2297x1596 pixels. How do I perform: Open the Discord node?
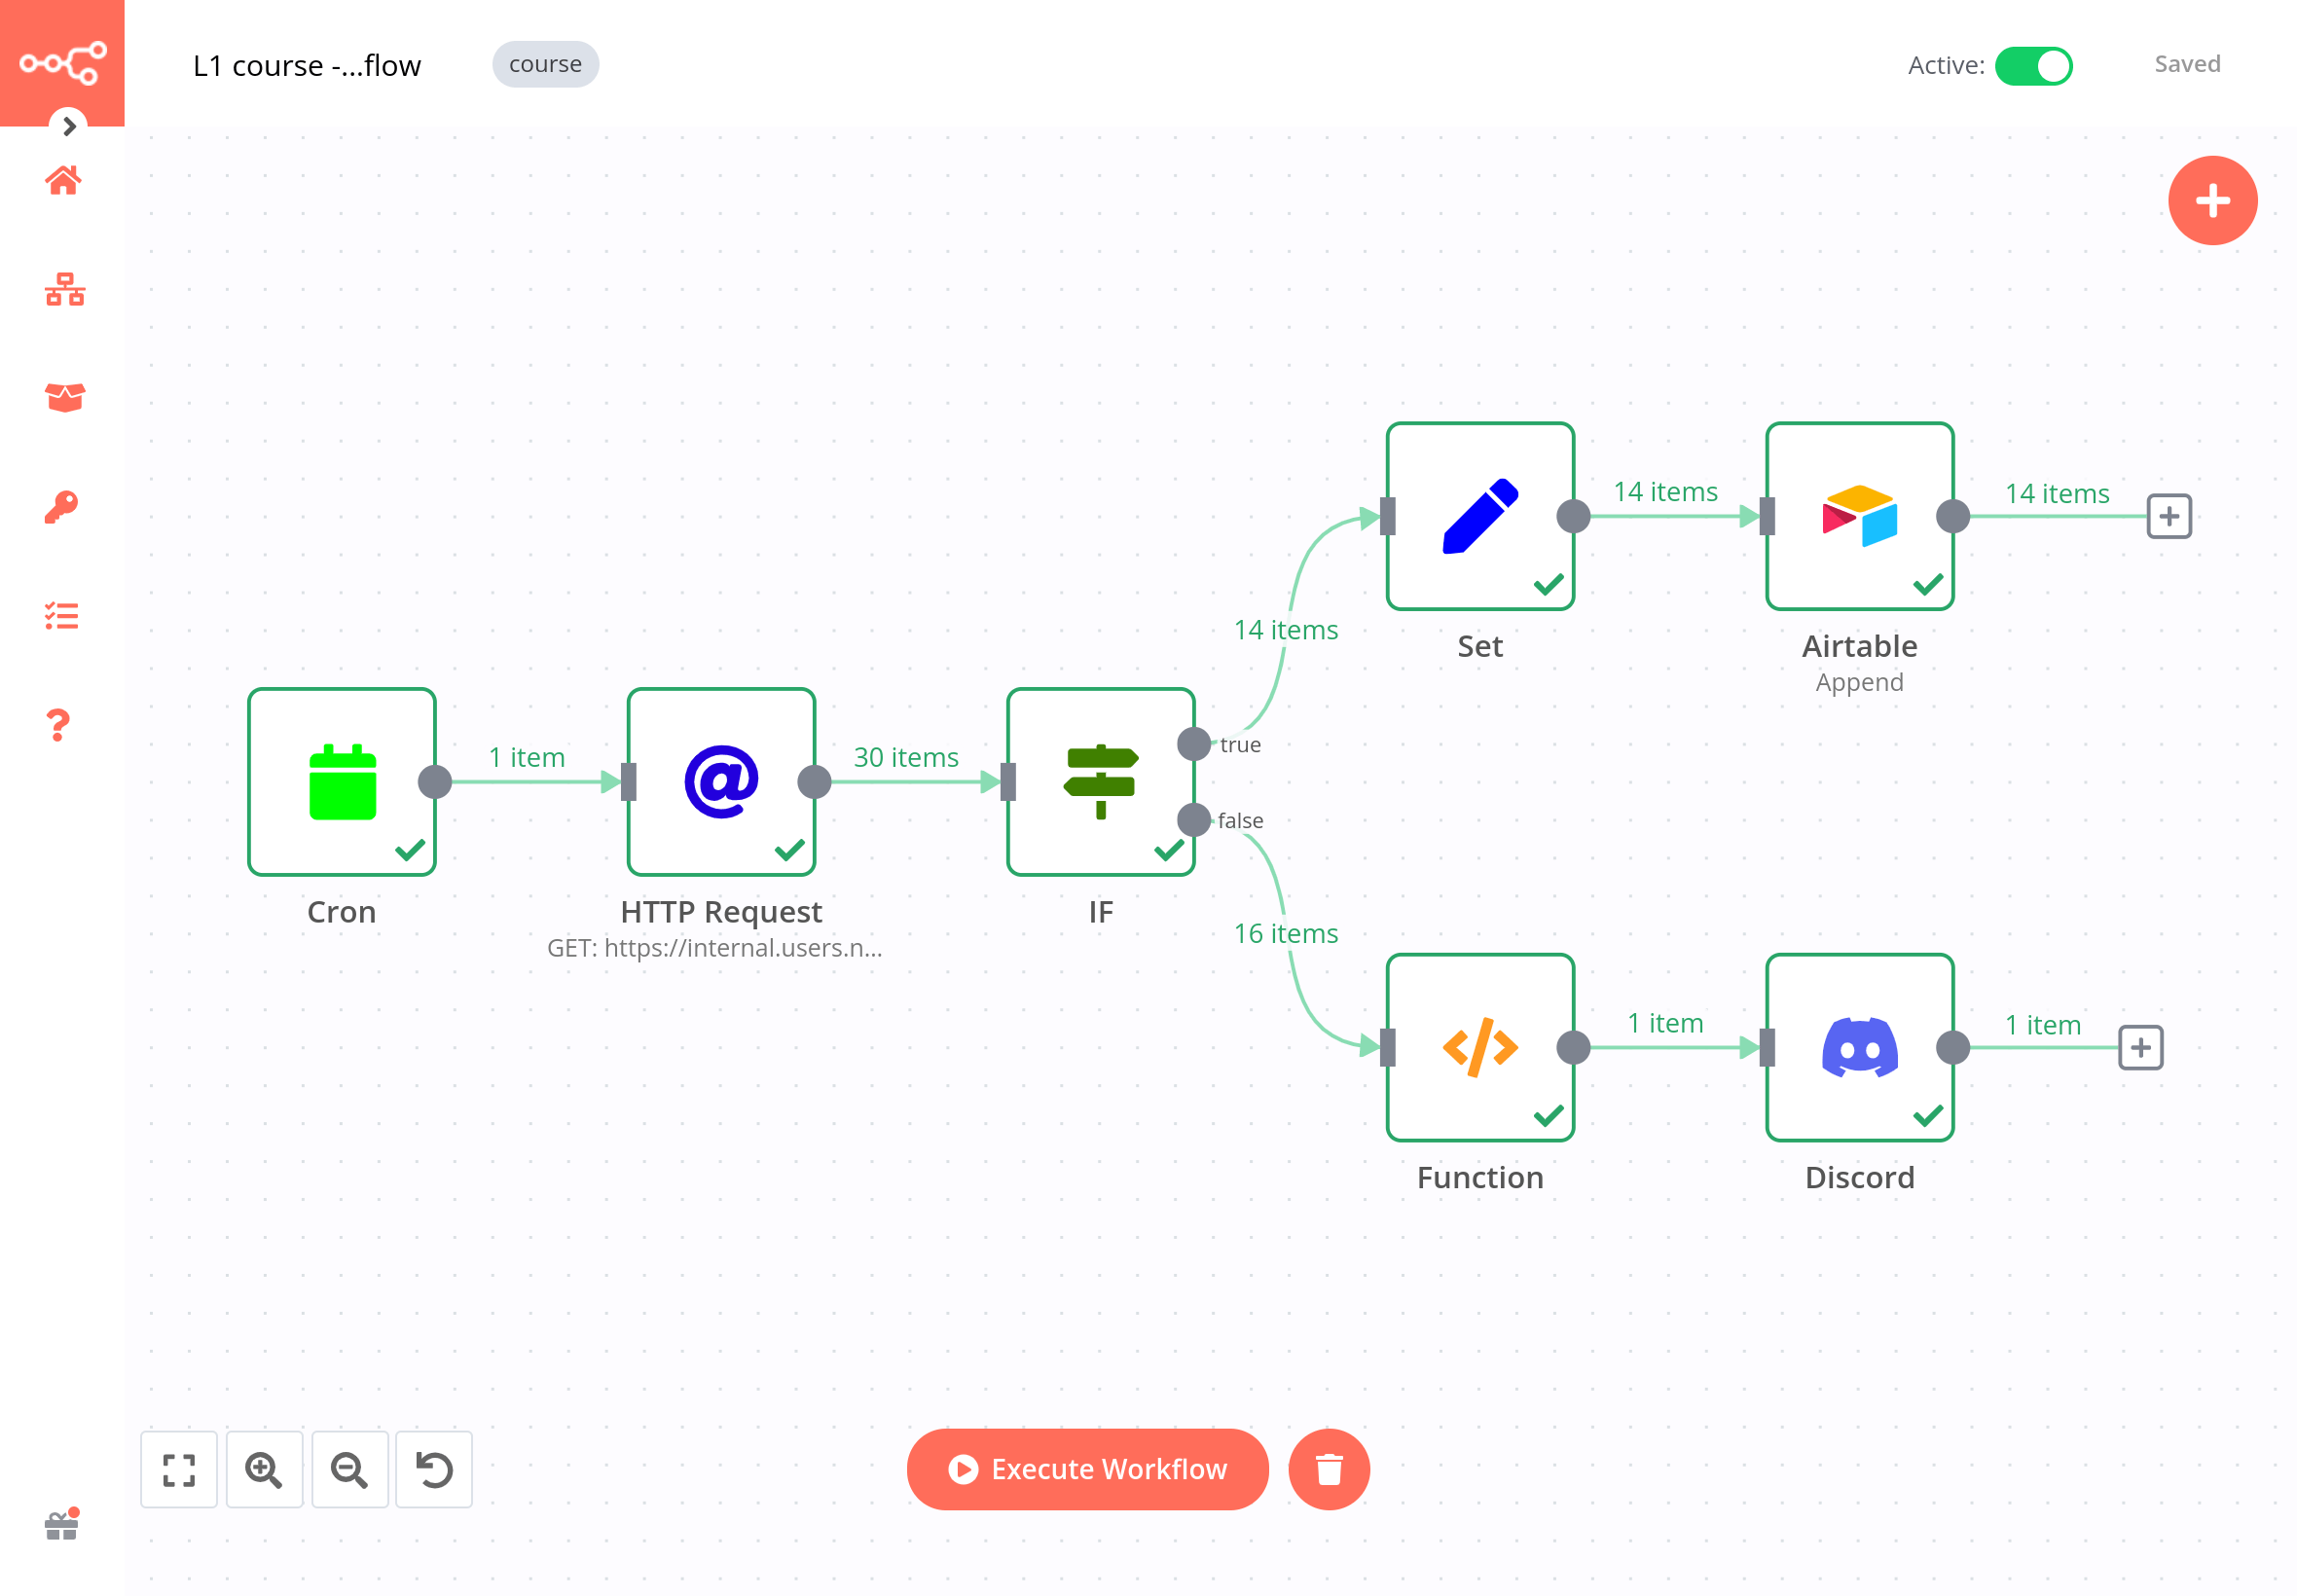coord(1858,1048)
